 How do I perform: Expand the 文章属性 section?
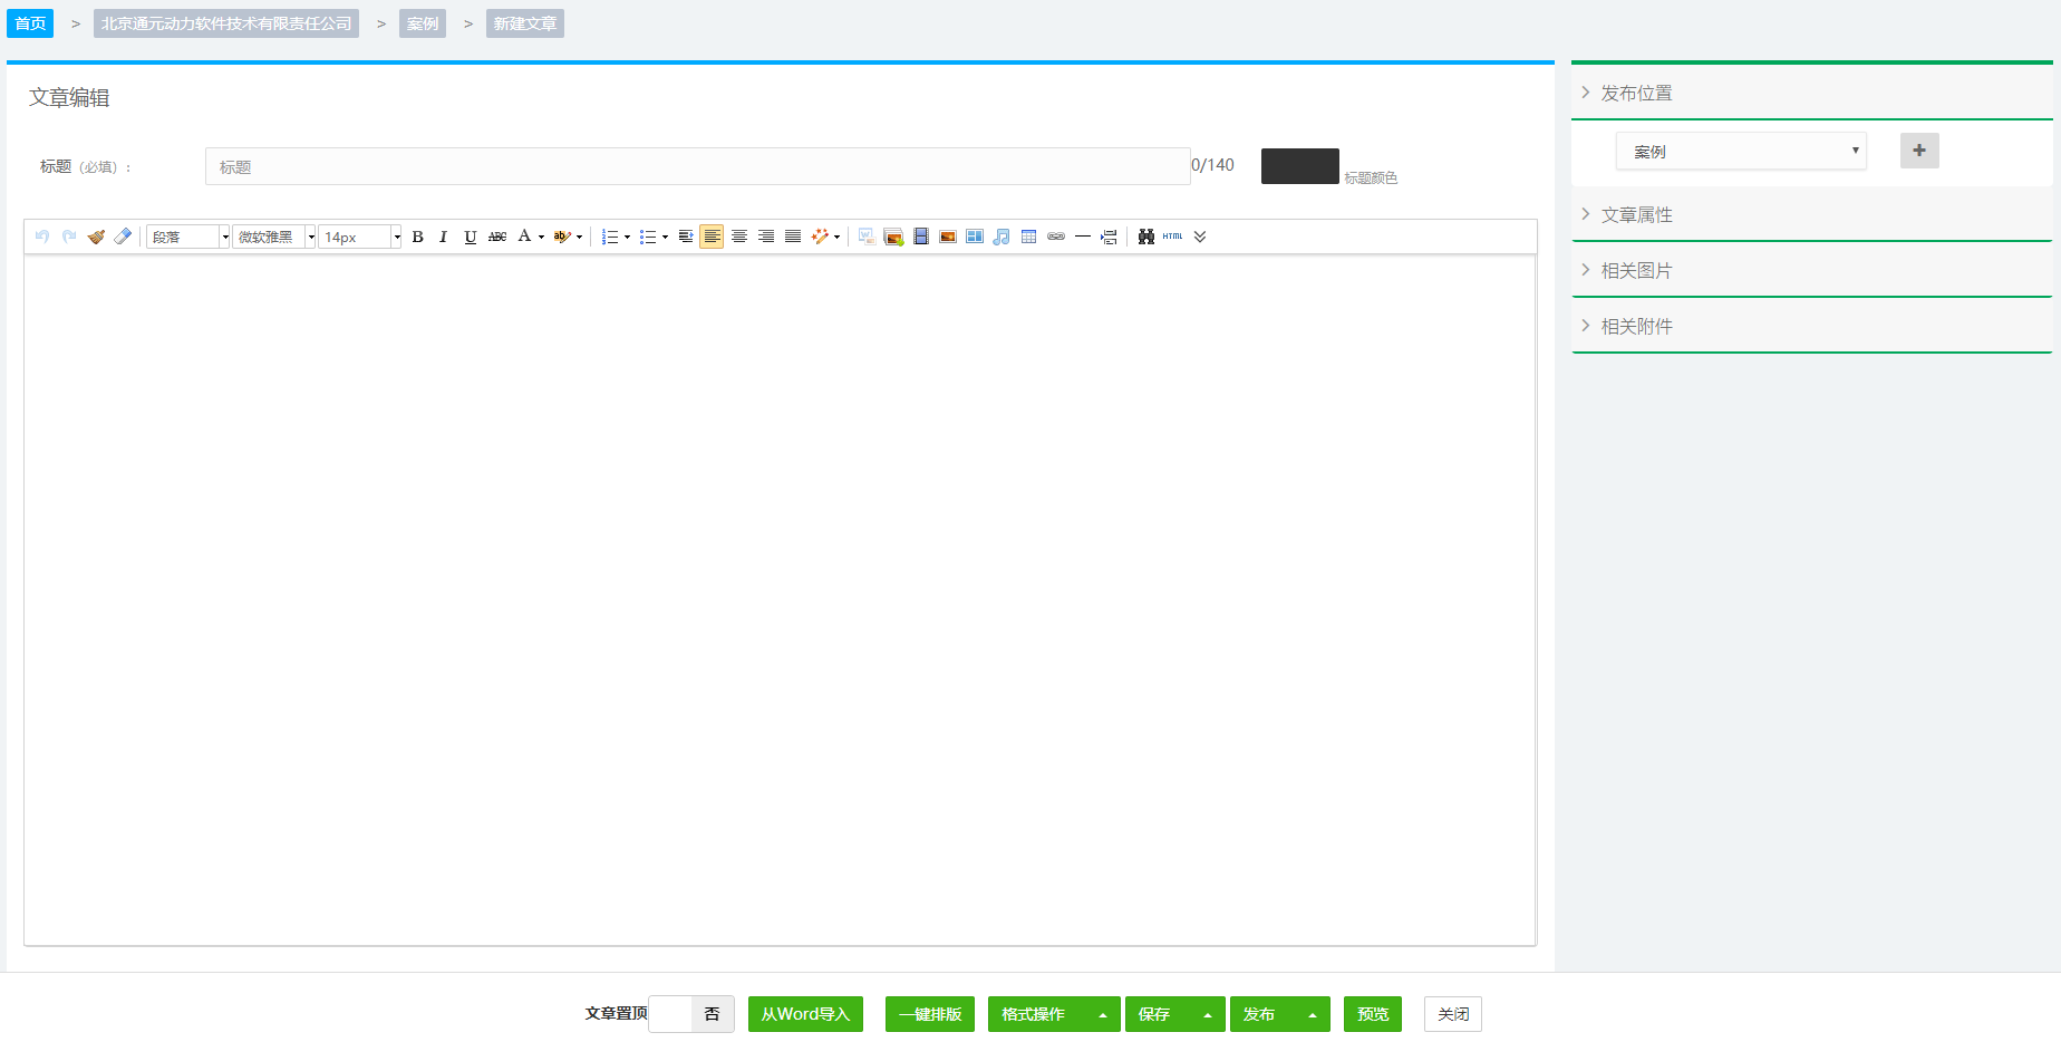point(1636,215)
